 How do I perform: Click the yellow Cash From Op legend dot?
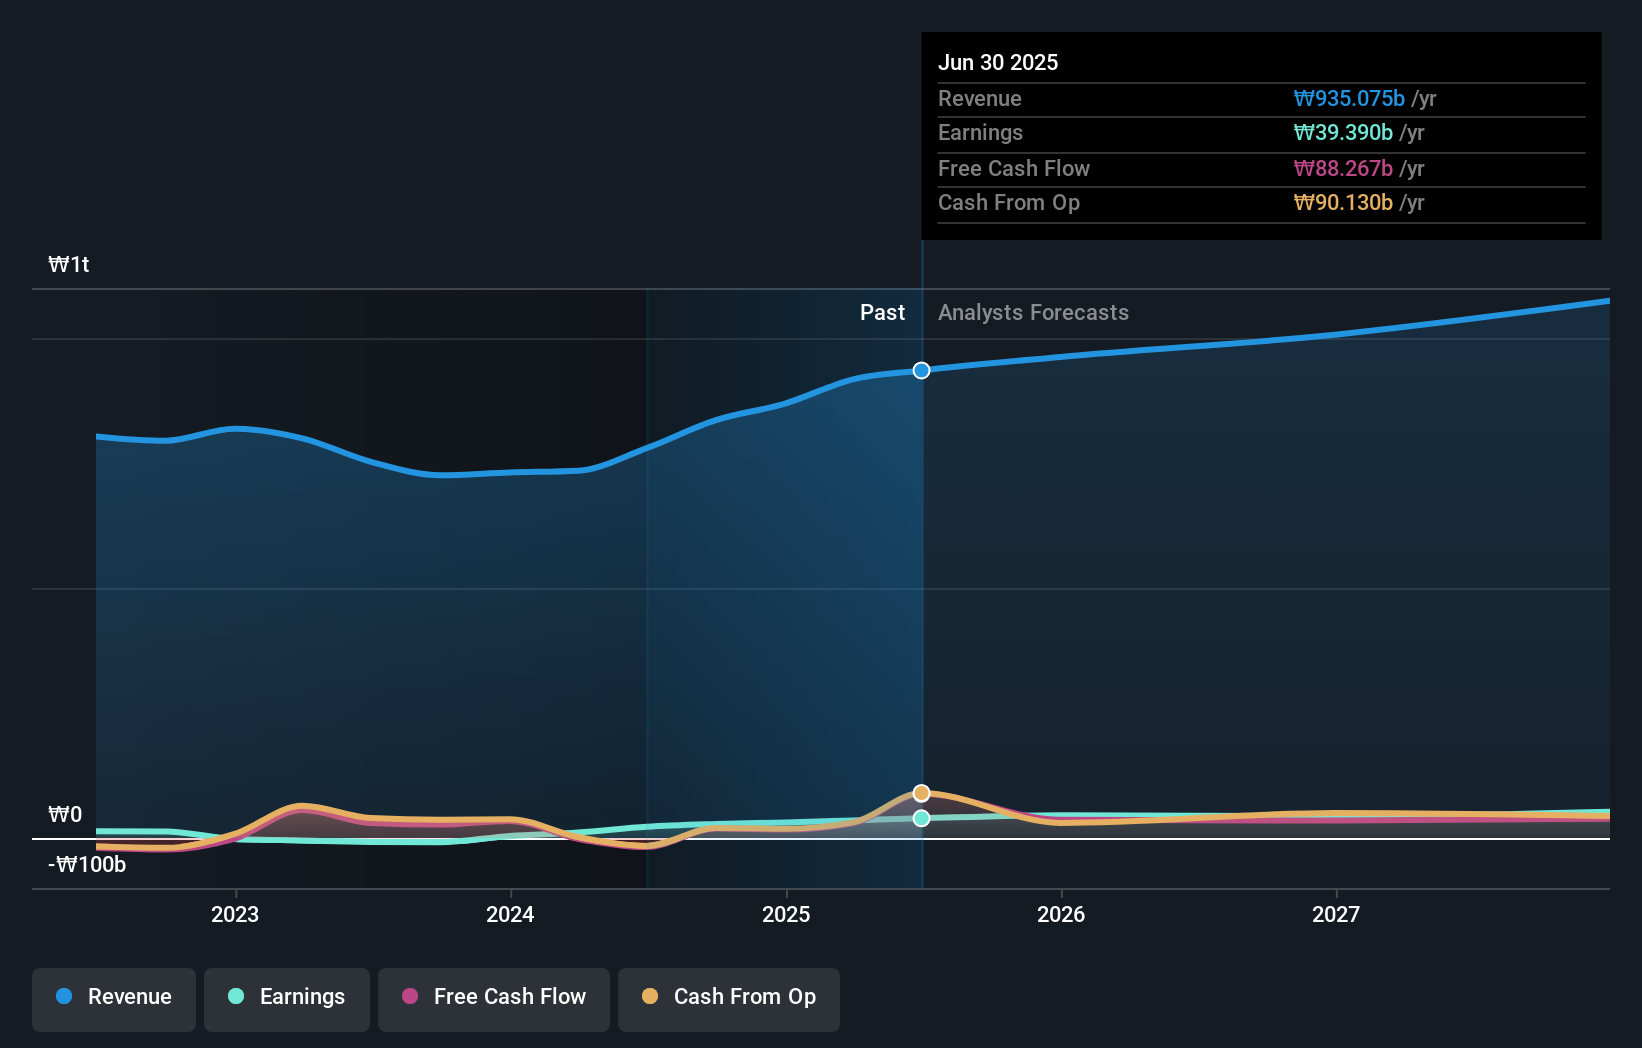click(650, 997)
